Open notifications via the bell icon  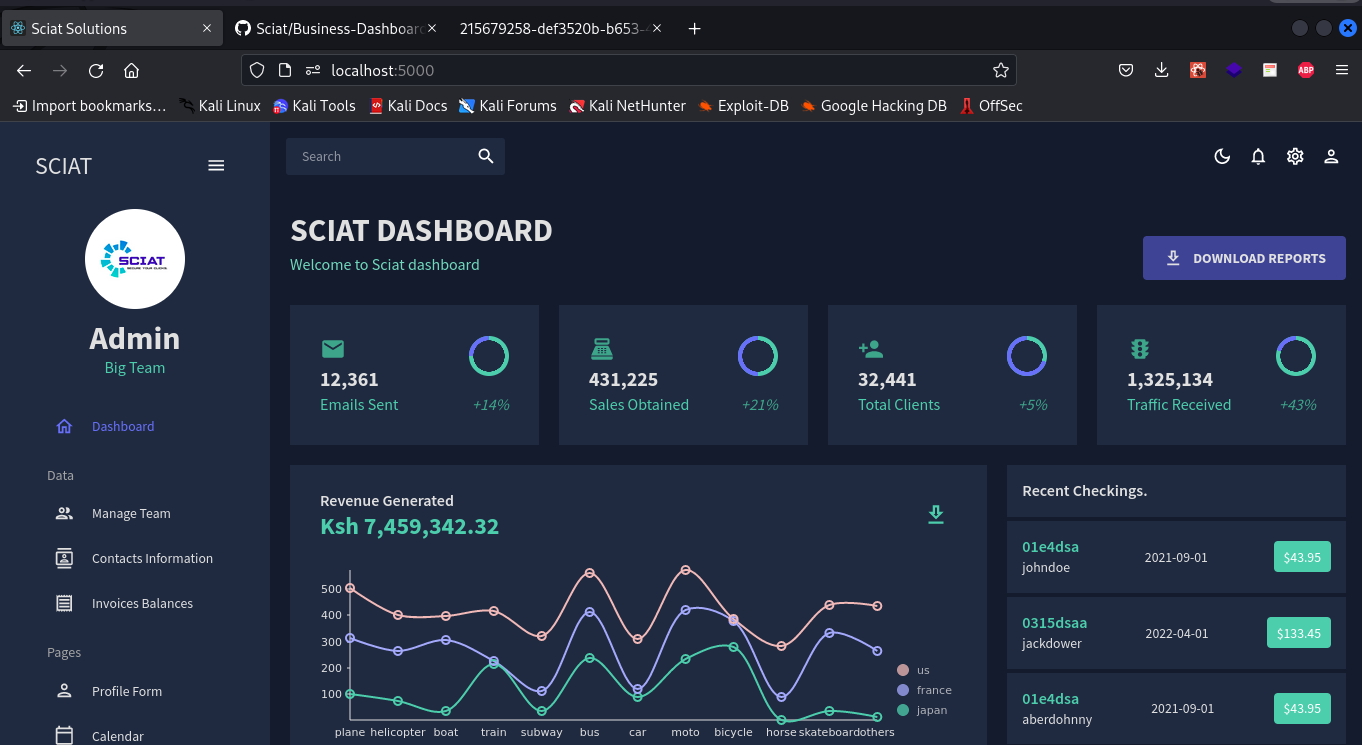1258,156
